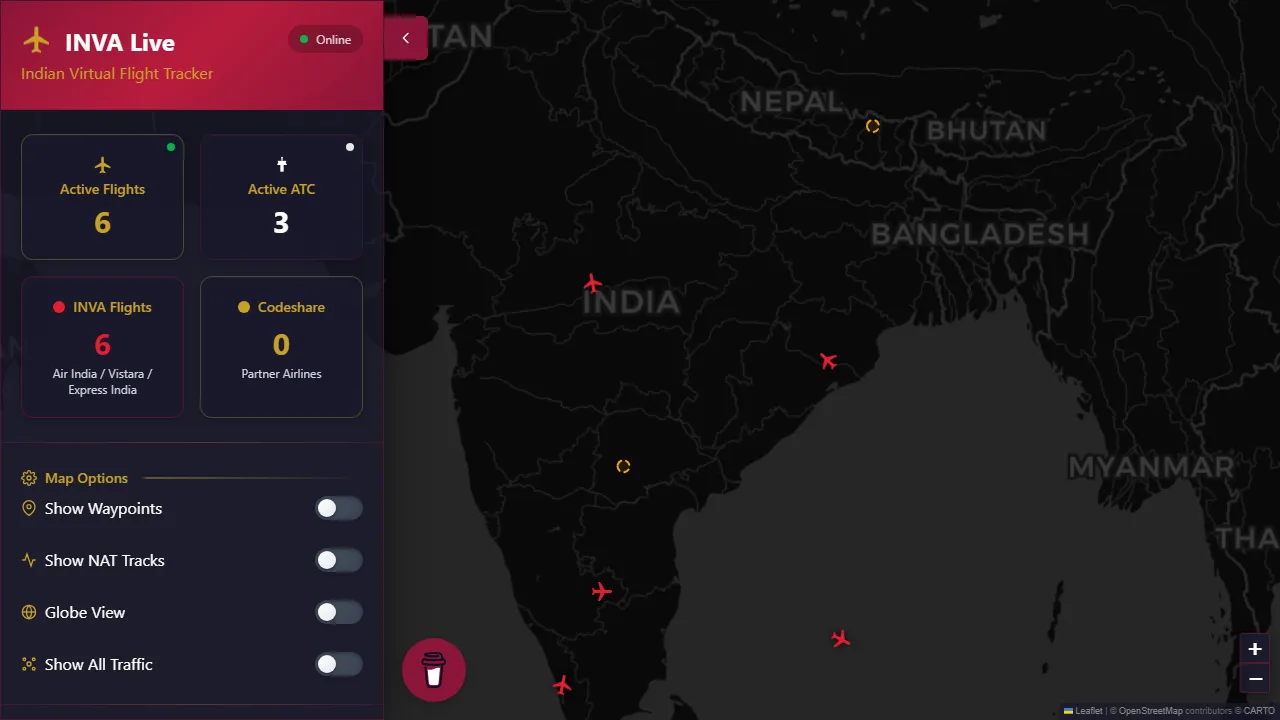Image resolution: width=1280 pixels, height=720 pixels.
Task: Click the plane icon near the Kerala coastline
Action: pyautogui.click(x=562, y=685)
